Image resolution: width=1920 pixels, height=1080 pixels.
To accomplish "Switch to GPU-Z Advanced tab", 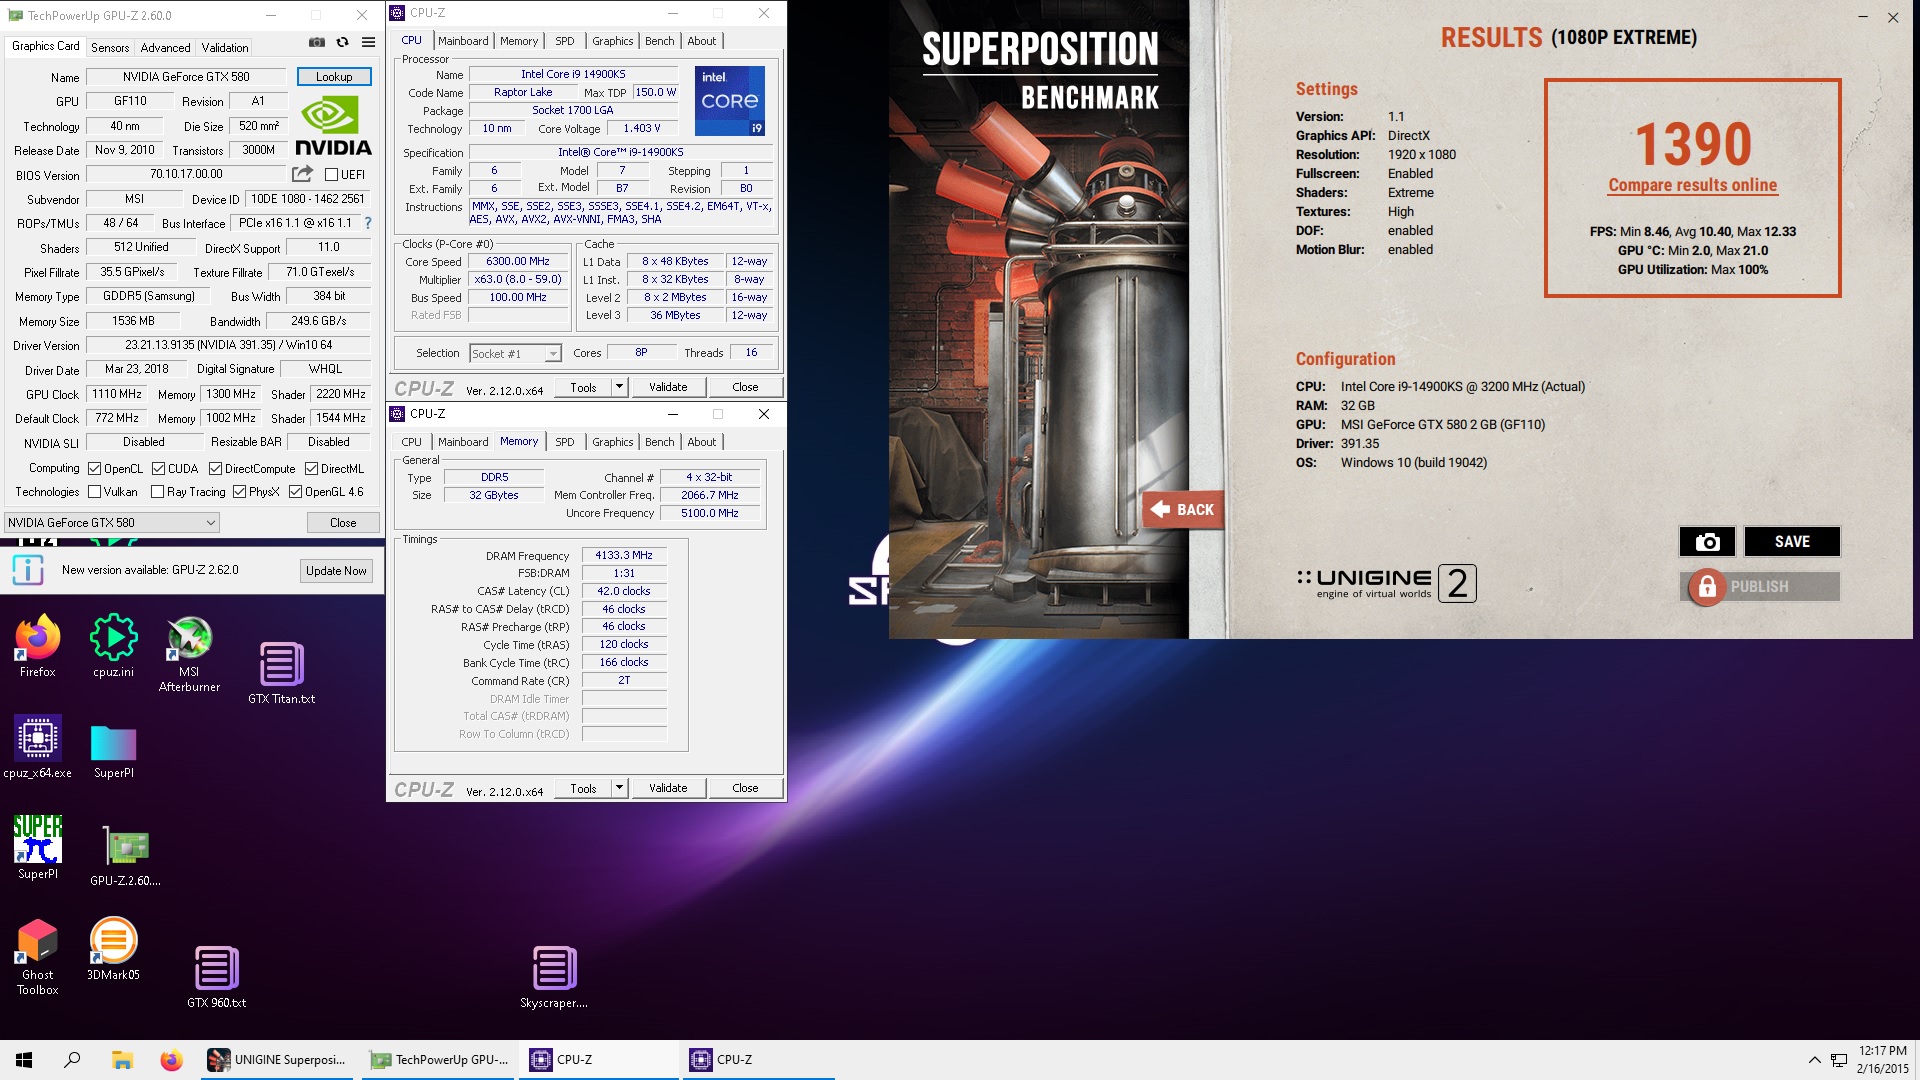I will click(165, 47).
